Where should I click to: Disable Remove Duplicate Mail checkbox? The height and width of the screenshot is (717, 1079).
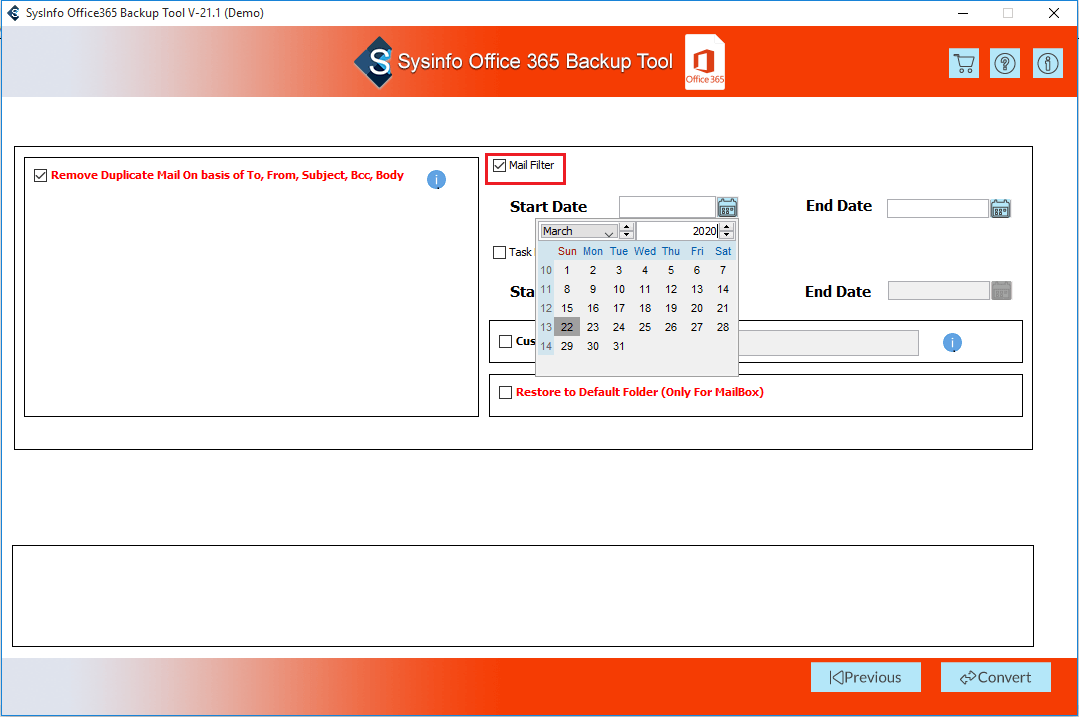tap(41, 175)
